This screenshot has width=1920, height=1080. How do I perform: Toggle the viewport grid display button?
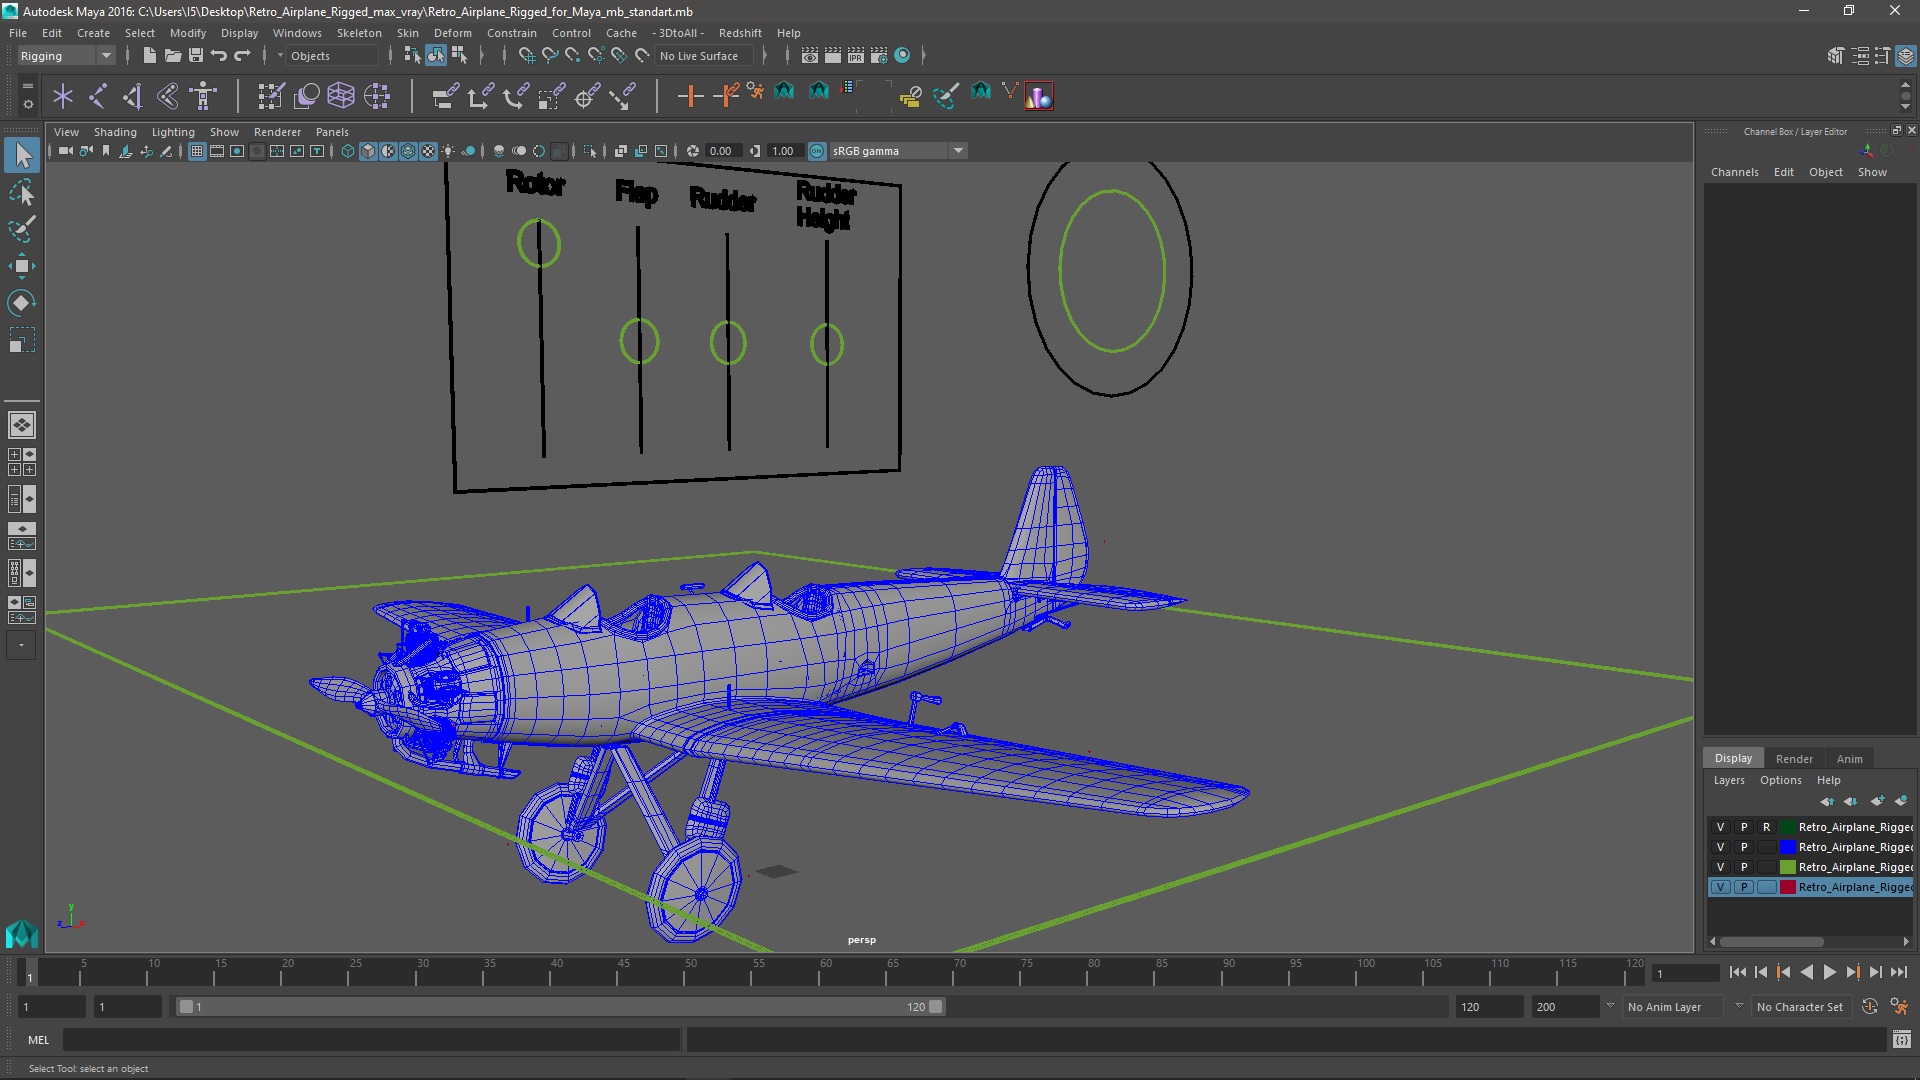coord(197,151)
